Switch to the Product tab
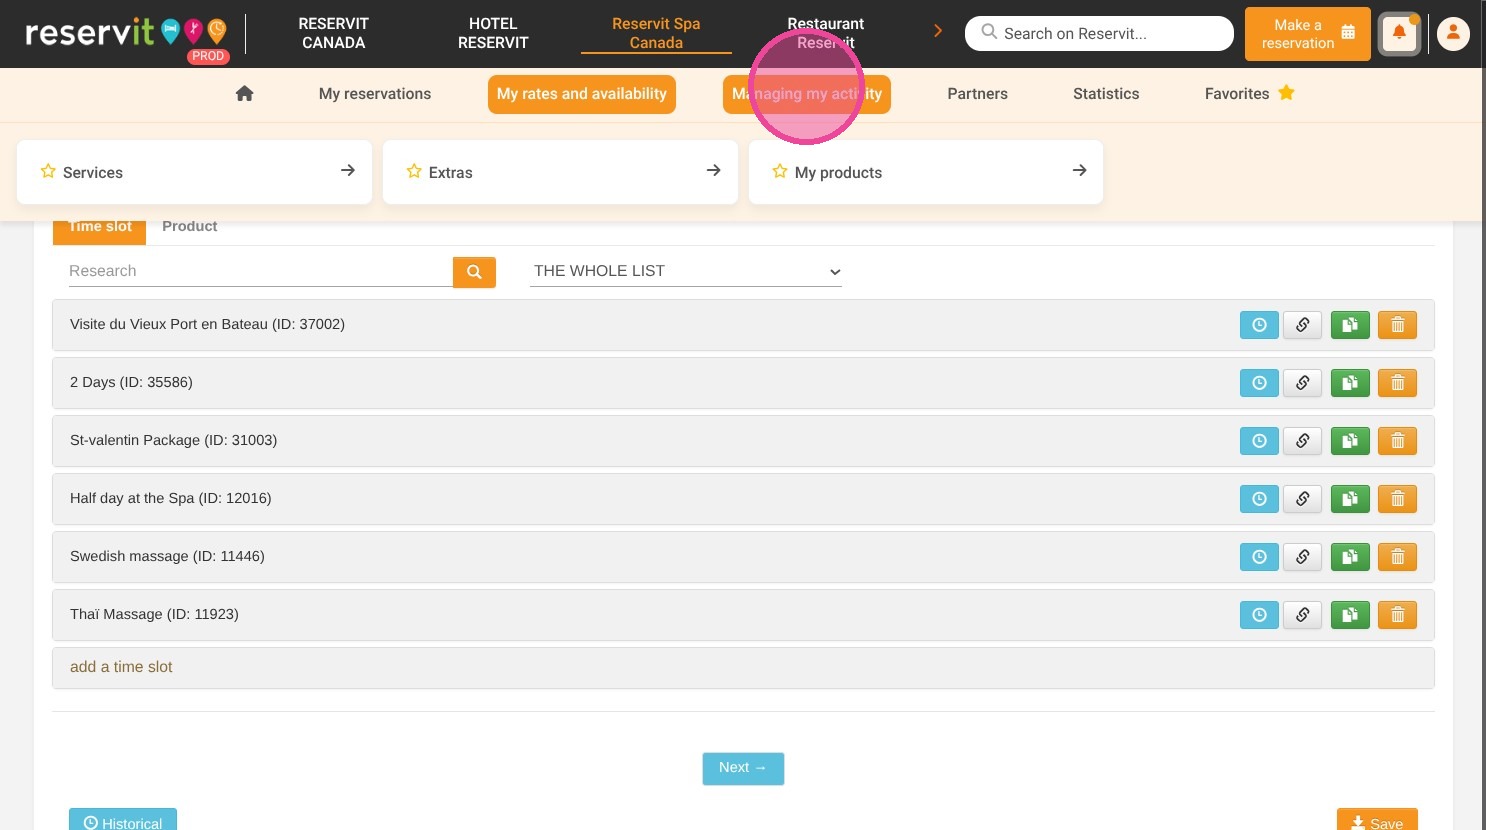 coord(190,227)
